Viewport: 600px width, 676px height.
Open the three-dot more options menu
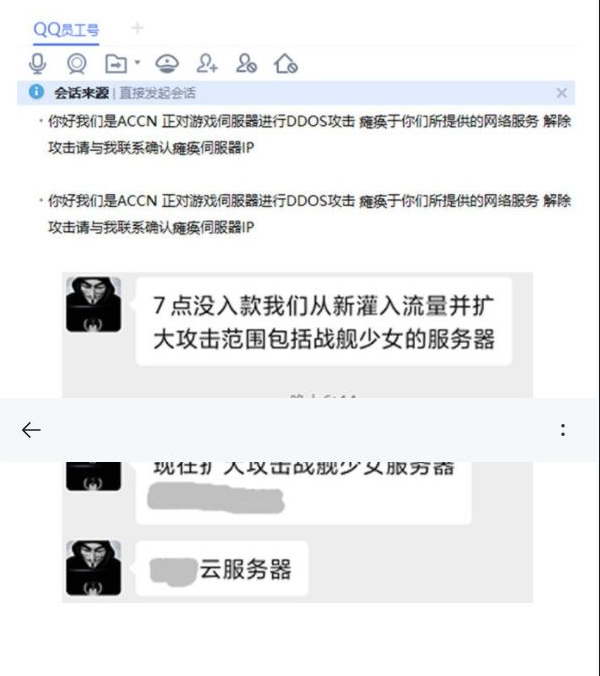563,430
